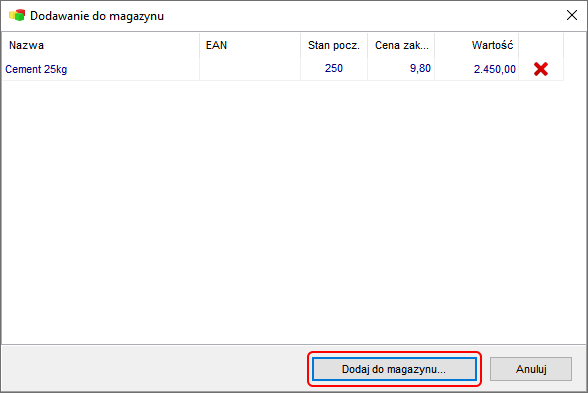This screenshot has width=588, height=393.
Task: Click the Dodawanie do magazynu title text
Action: tap(97, 16)
